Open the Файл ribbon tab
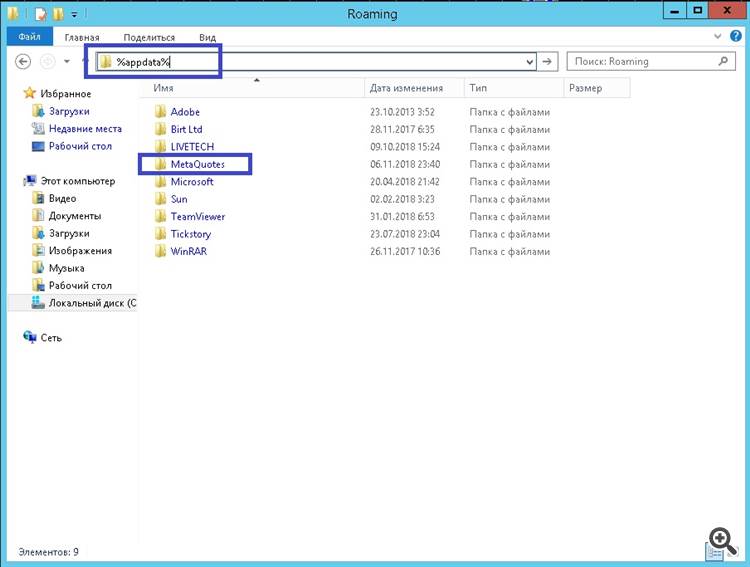The height and width of the screenshot is (567, 750). click(x=29, y=37)
